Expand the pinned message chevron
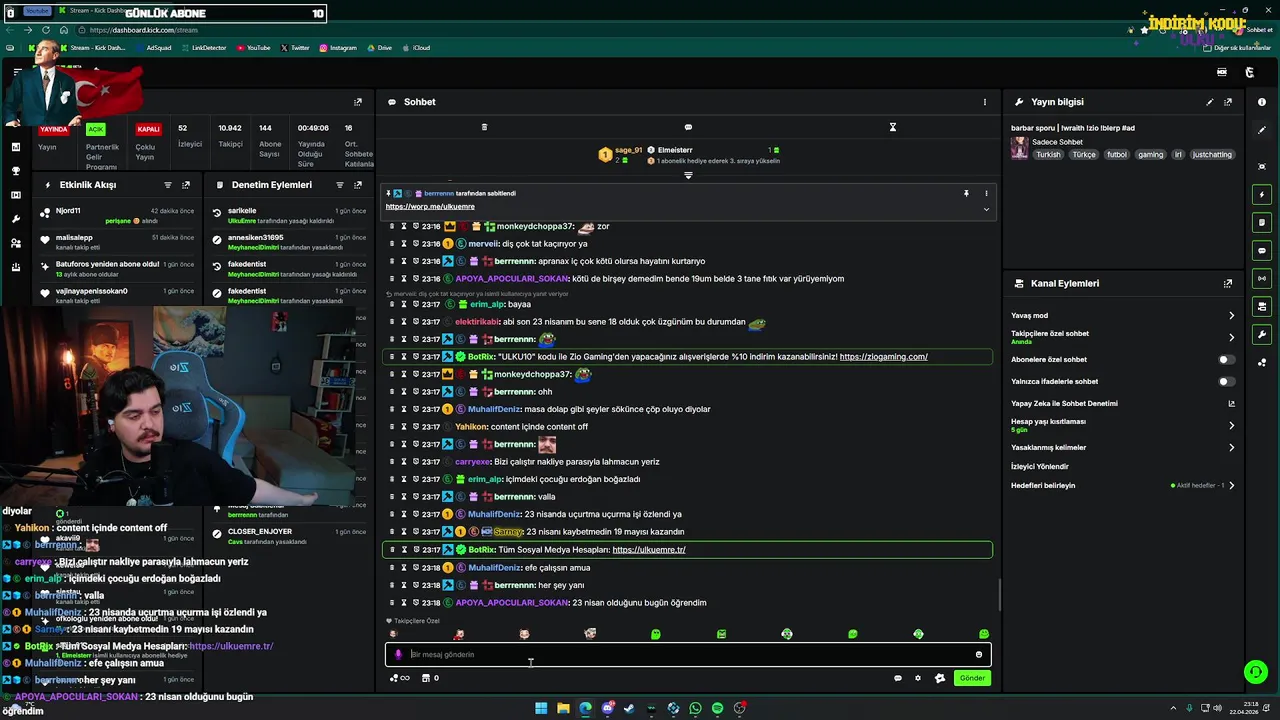 (x=986, y=209)
